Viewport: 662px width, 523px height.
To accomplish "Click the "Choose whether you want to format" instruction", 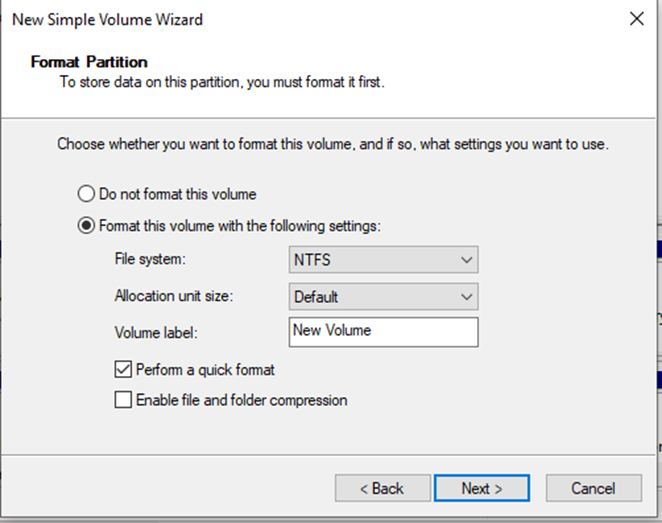I will click(333, 144).
